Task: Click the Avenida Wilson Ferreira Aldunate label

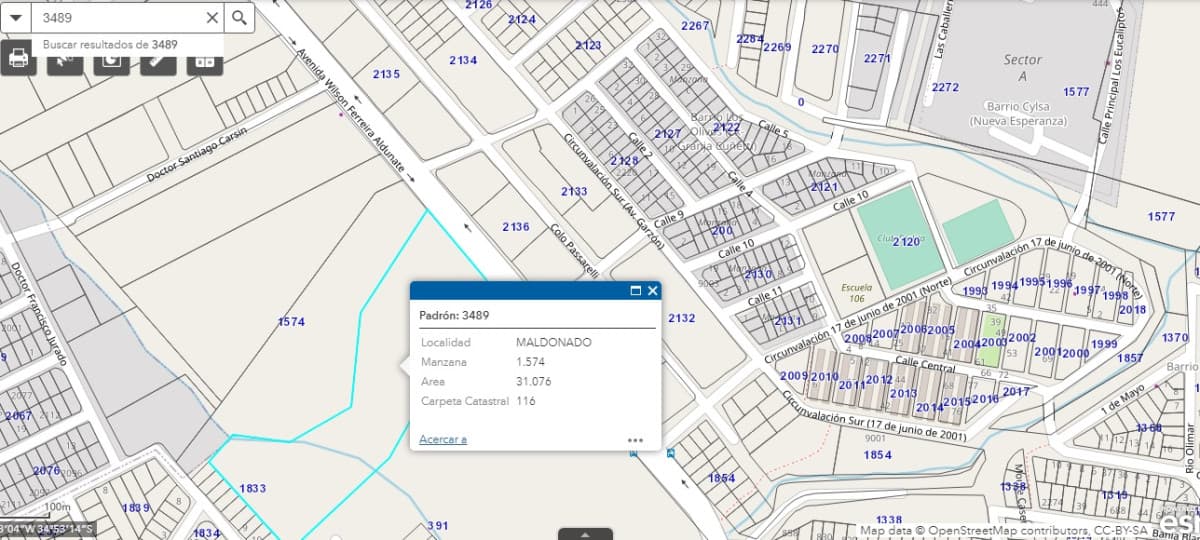Action: [x=350, y=111]
